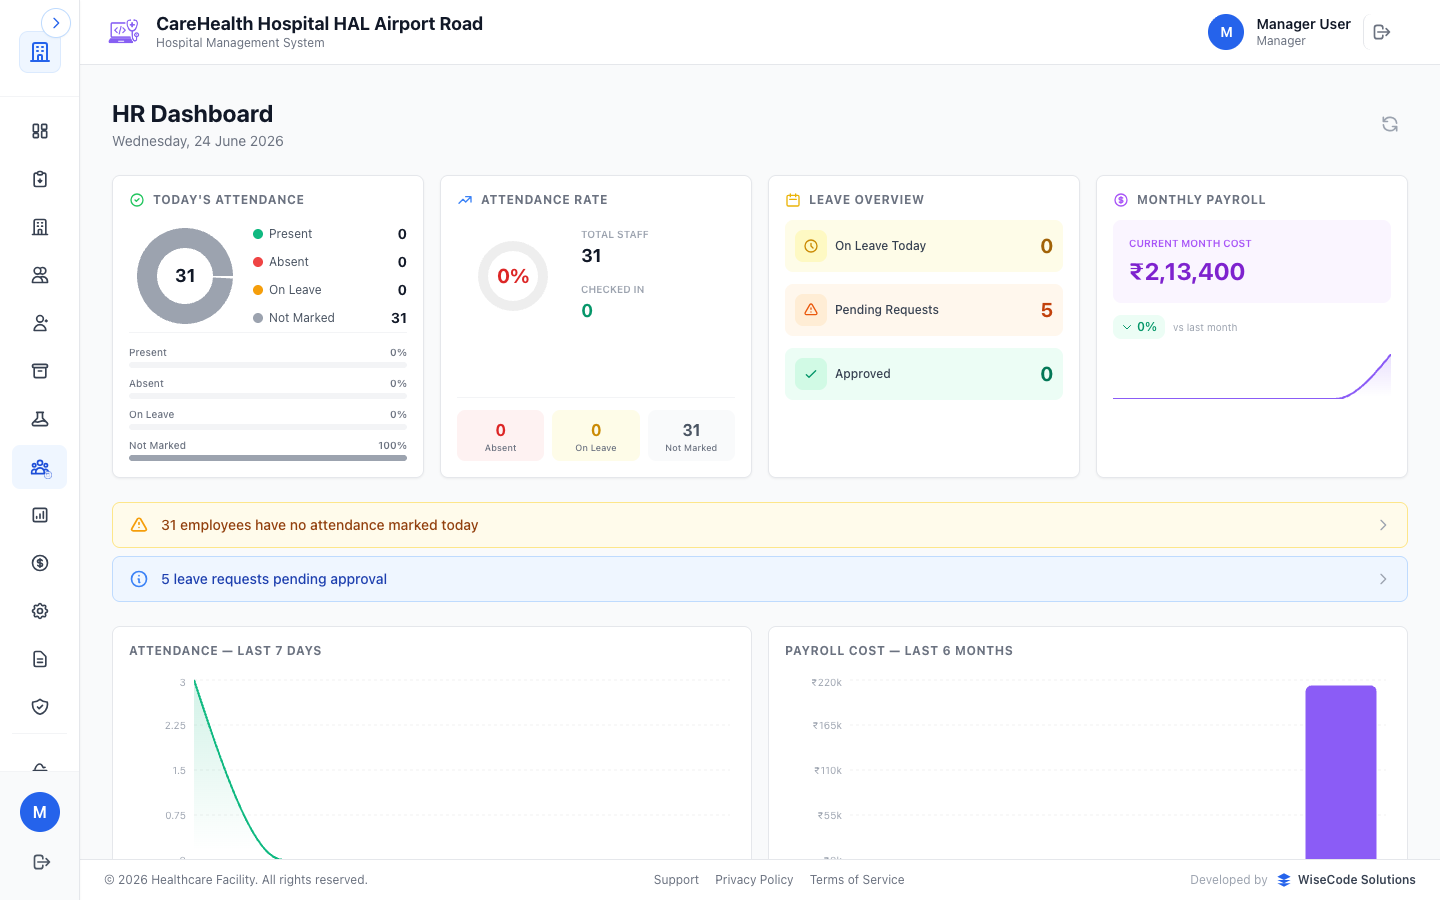The height and width of the screenshot is (900, 1440).
Task: Click the green Present legend dot
Action: pyautogui.click(x=258, y=234)
